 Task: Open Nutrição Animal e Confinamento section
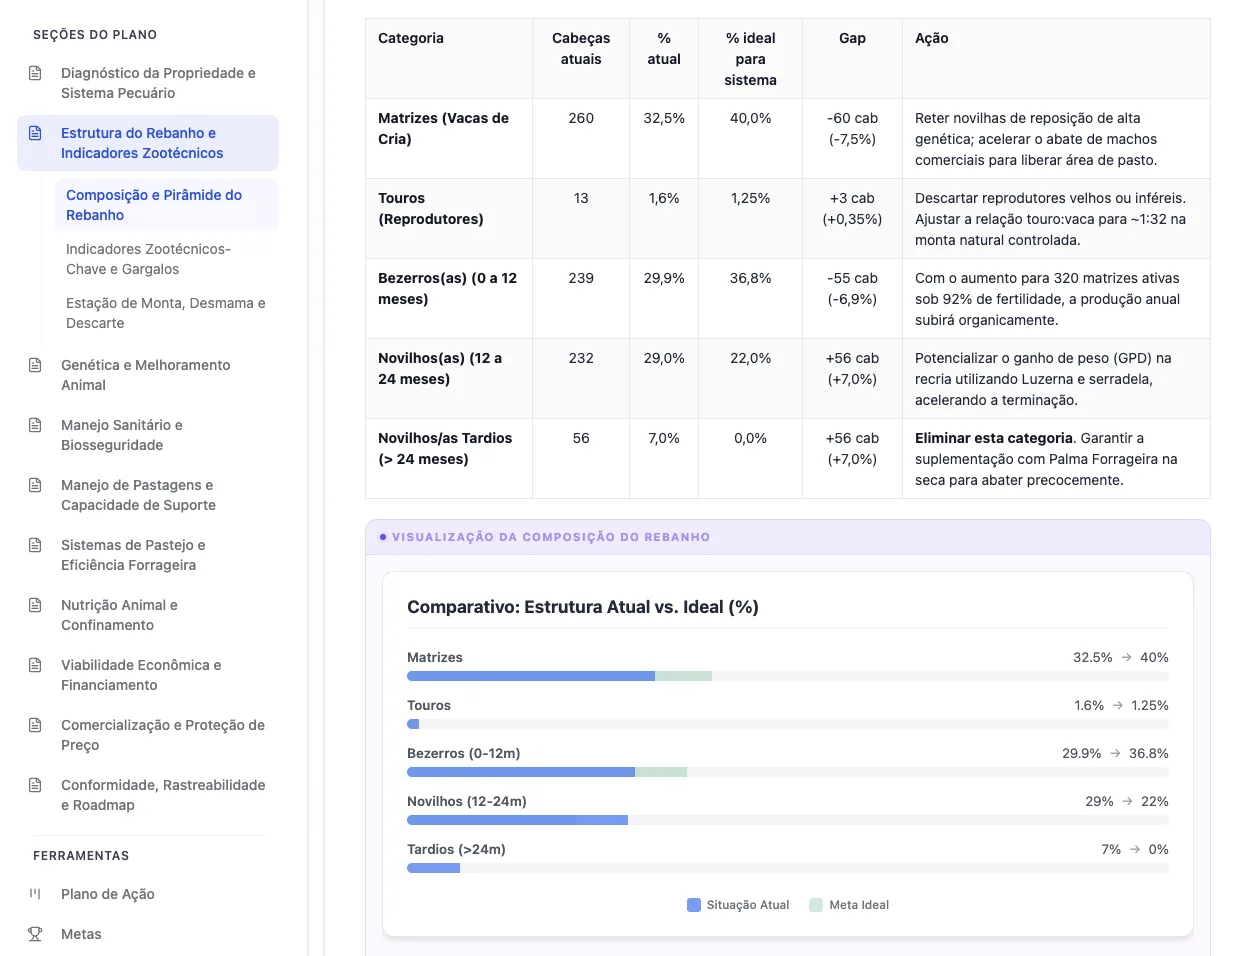click(x=148, y=615)
